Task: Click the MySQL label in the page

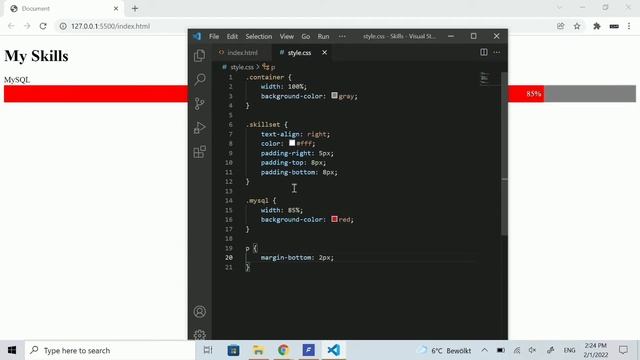Action: 17,80
